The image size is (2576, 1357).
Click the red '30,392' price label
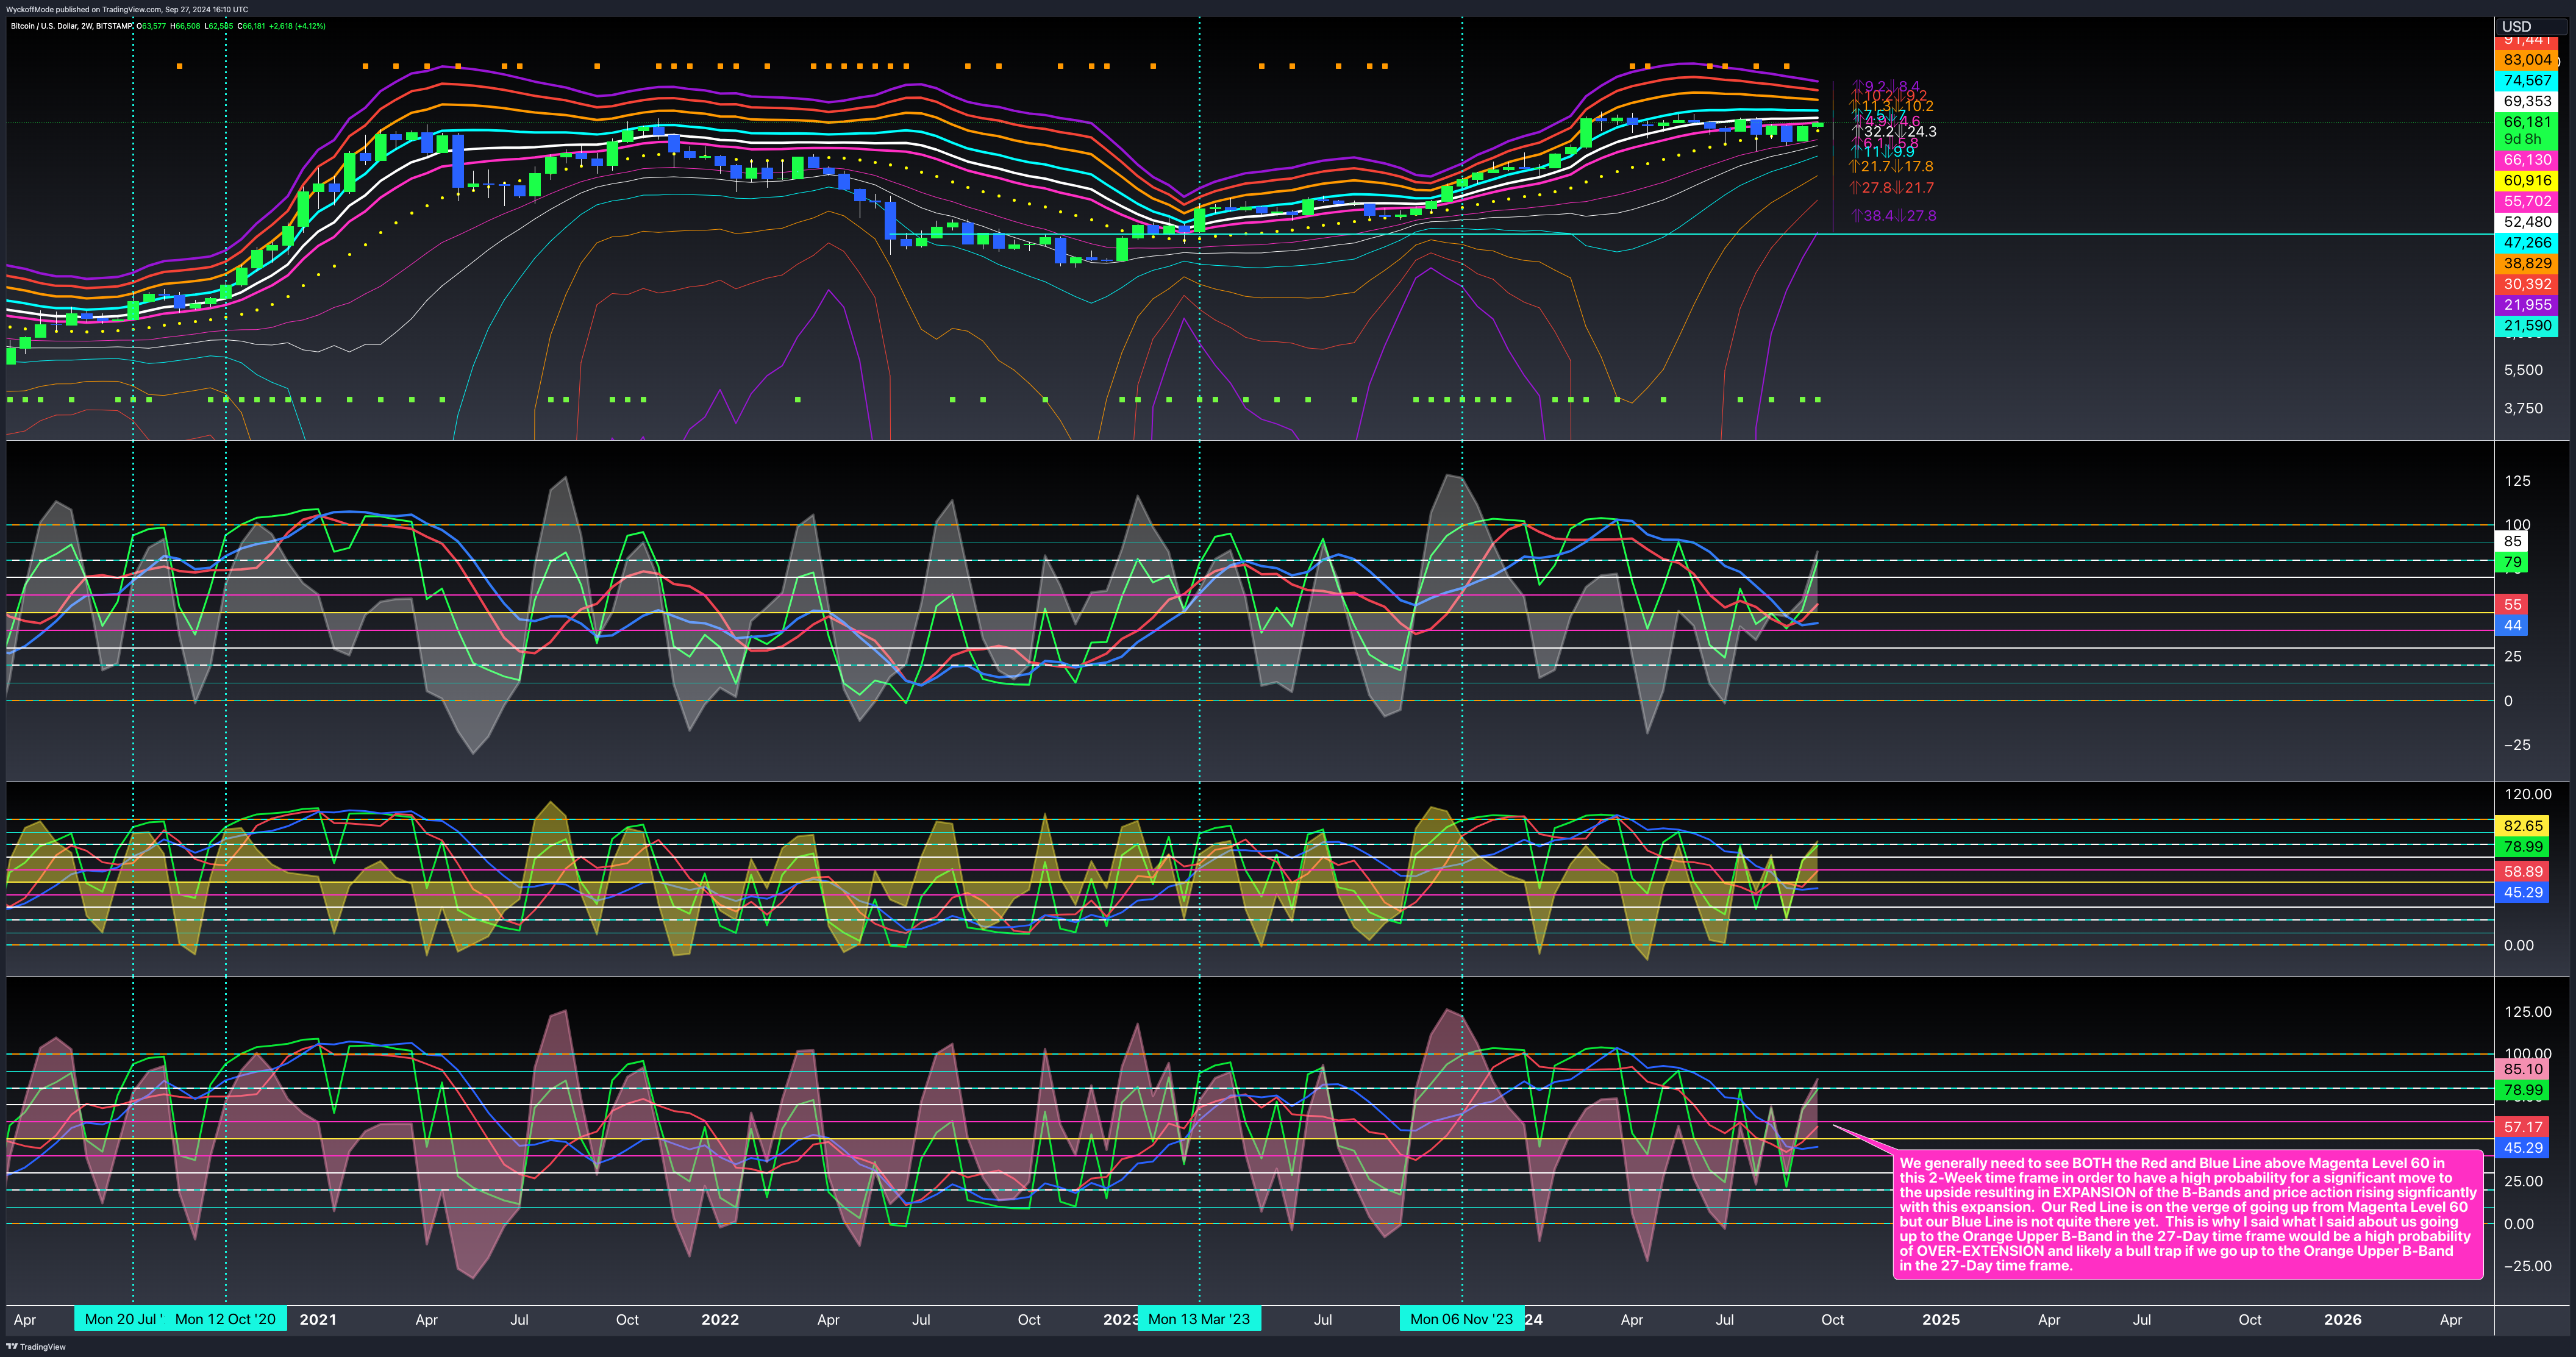pyautogui.click(x=2527, y=284)
